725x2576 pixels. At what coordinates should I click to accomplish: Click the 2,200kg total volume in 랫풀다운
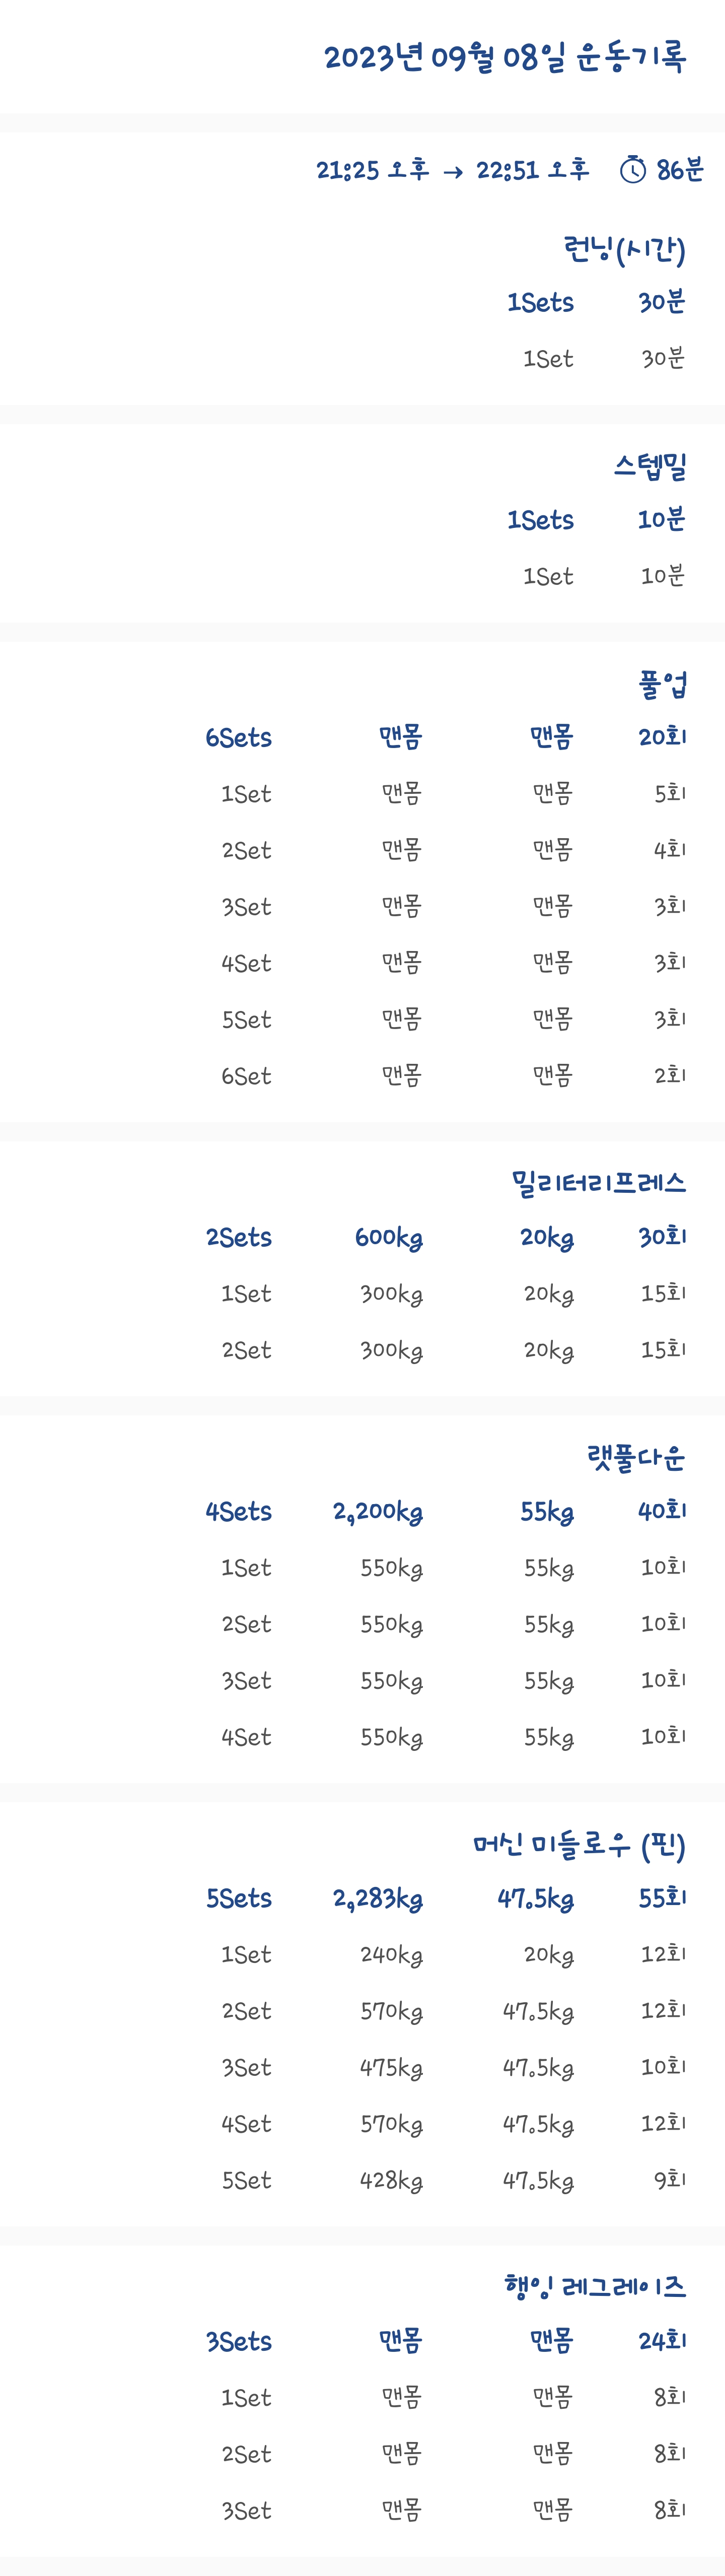point(378,1512)
